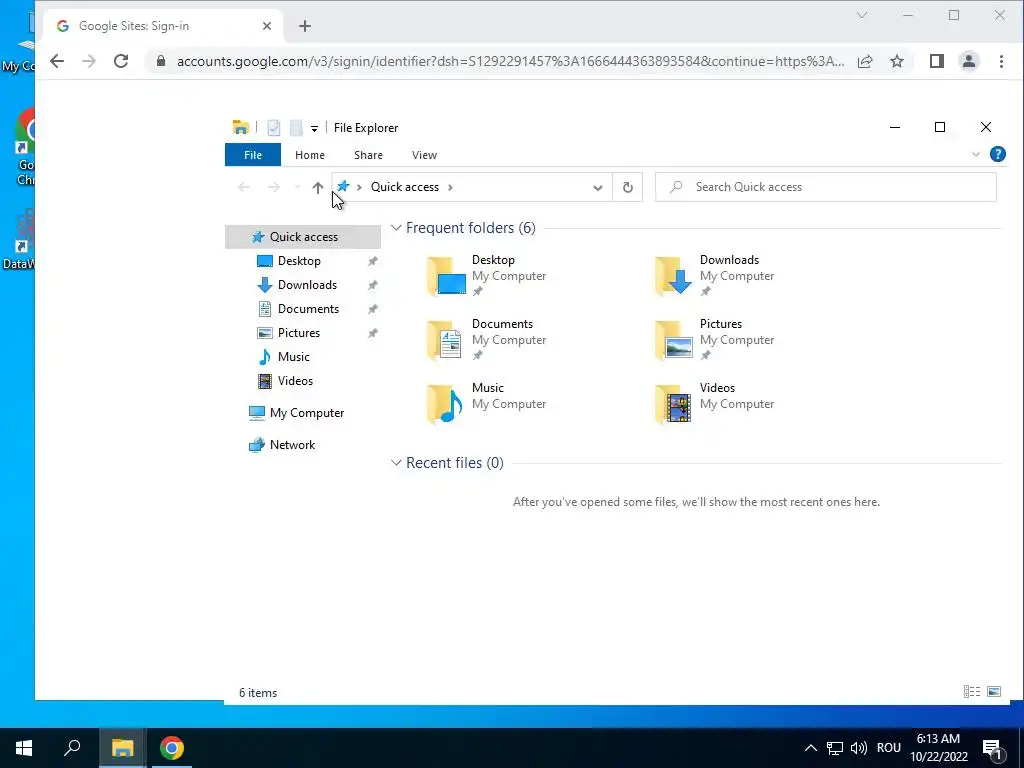Click the pin icon beside Desktop in sidebar
This screenshot has width=1024, height=768.
click(x=372, y=261)
